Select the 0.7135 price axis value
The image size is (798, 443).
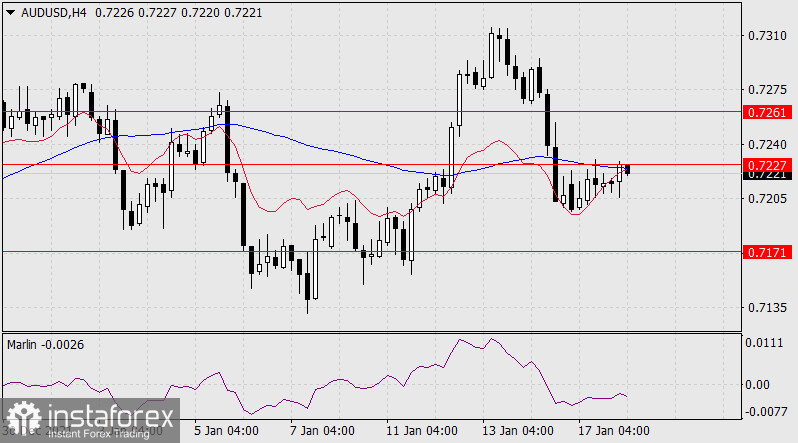point(767,308)
